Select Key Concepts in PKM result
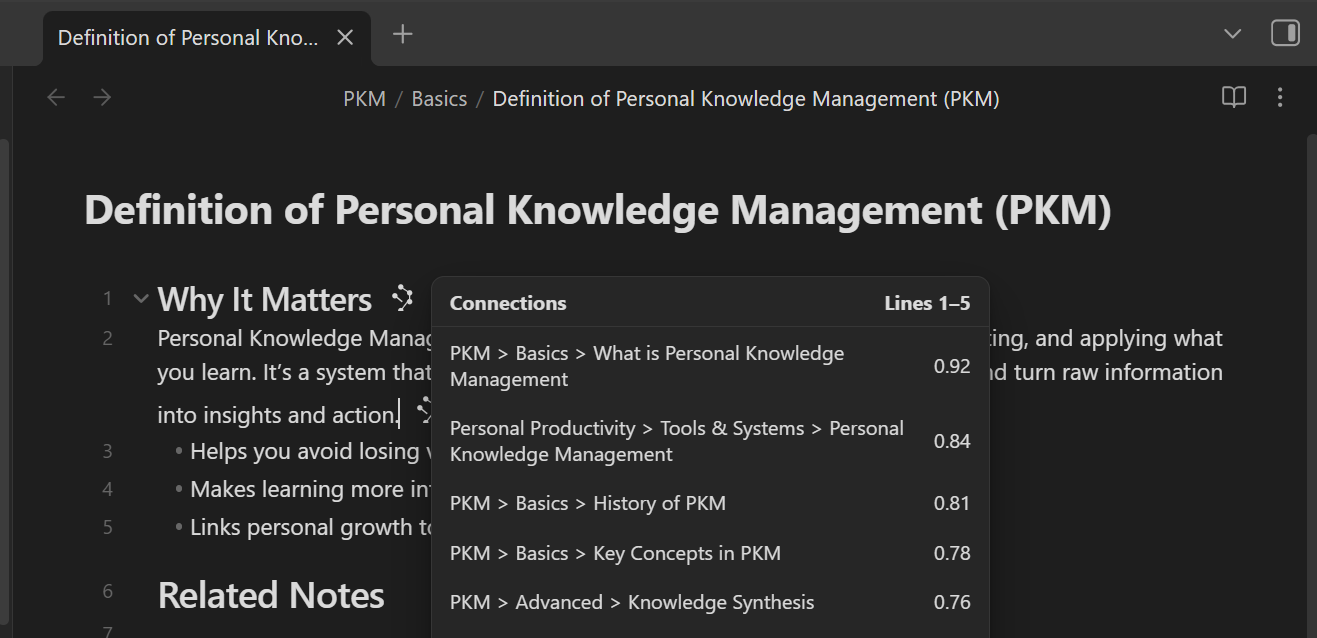Viewport: 1317px width, 638px height. point(615,553)
